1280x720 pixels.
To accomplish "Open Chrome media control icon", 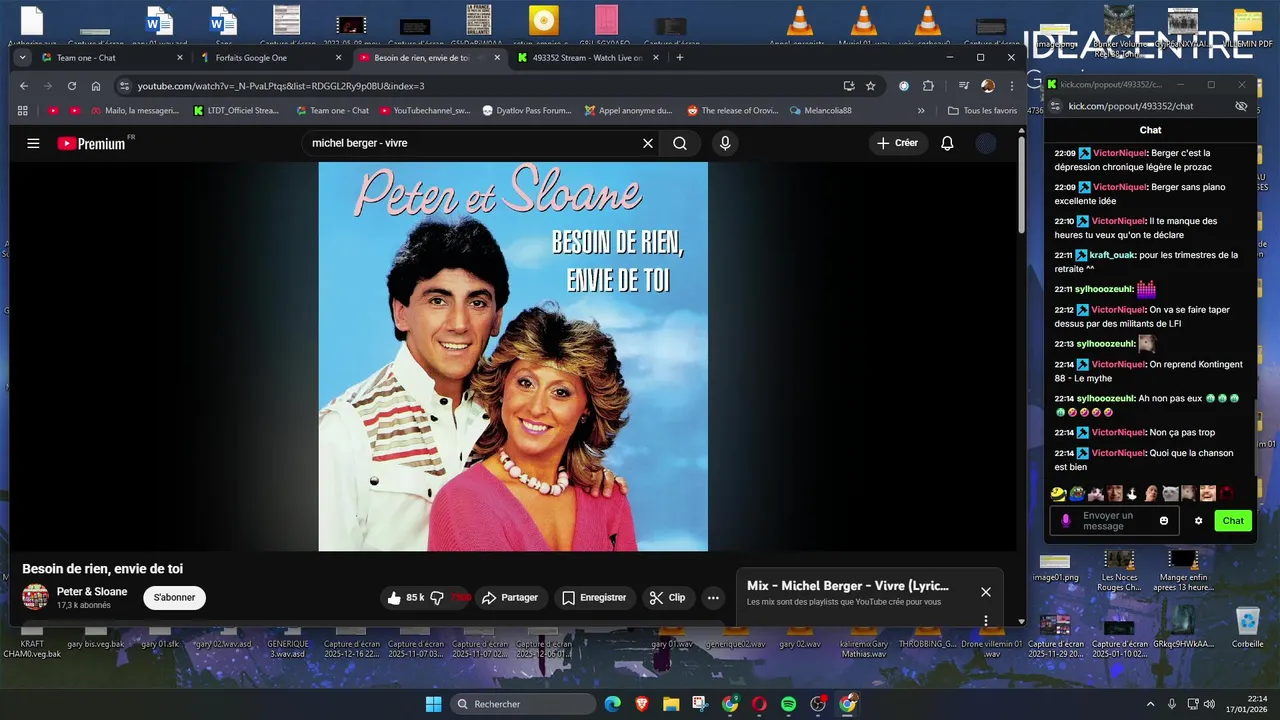I will coord(963,86).
